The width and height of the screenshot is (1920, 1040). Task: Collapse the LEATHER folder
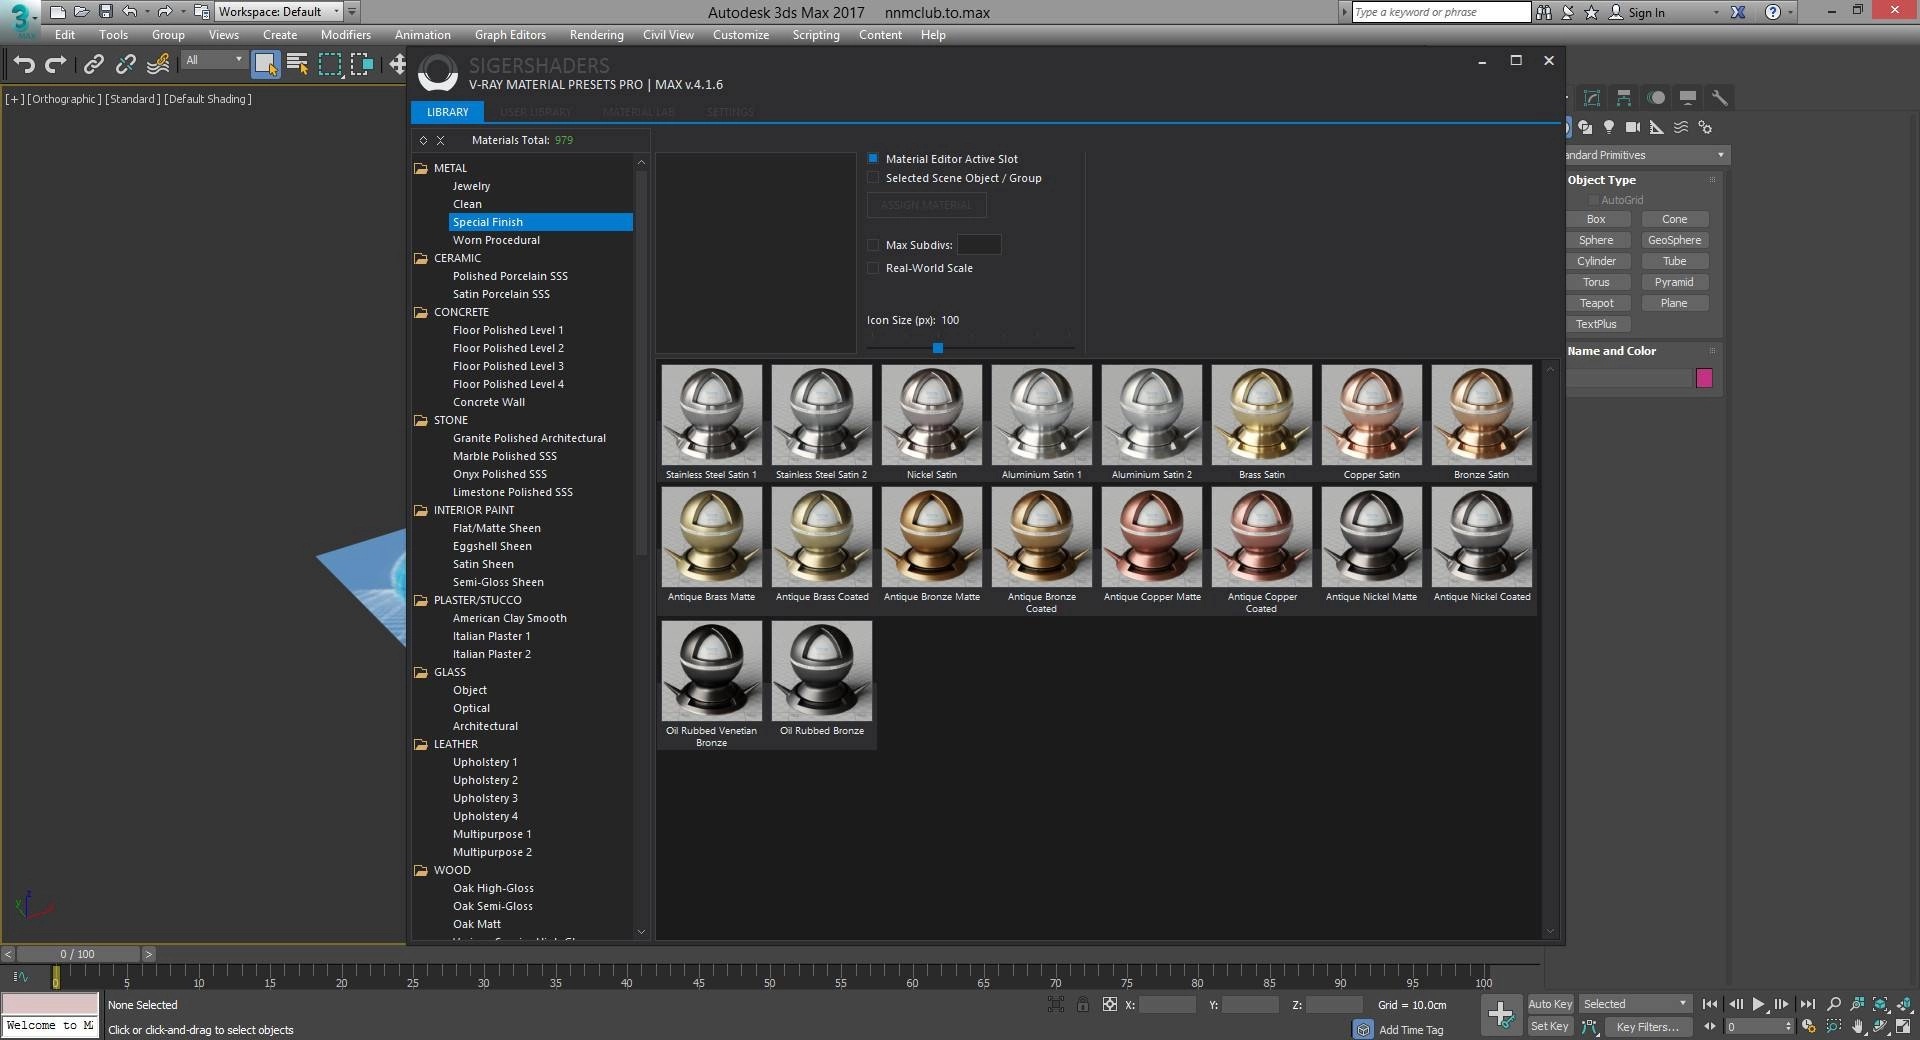click(421, 744)
